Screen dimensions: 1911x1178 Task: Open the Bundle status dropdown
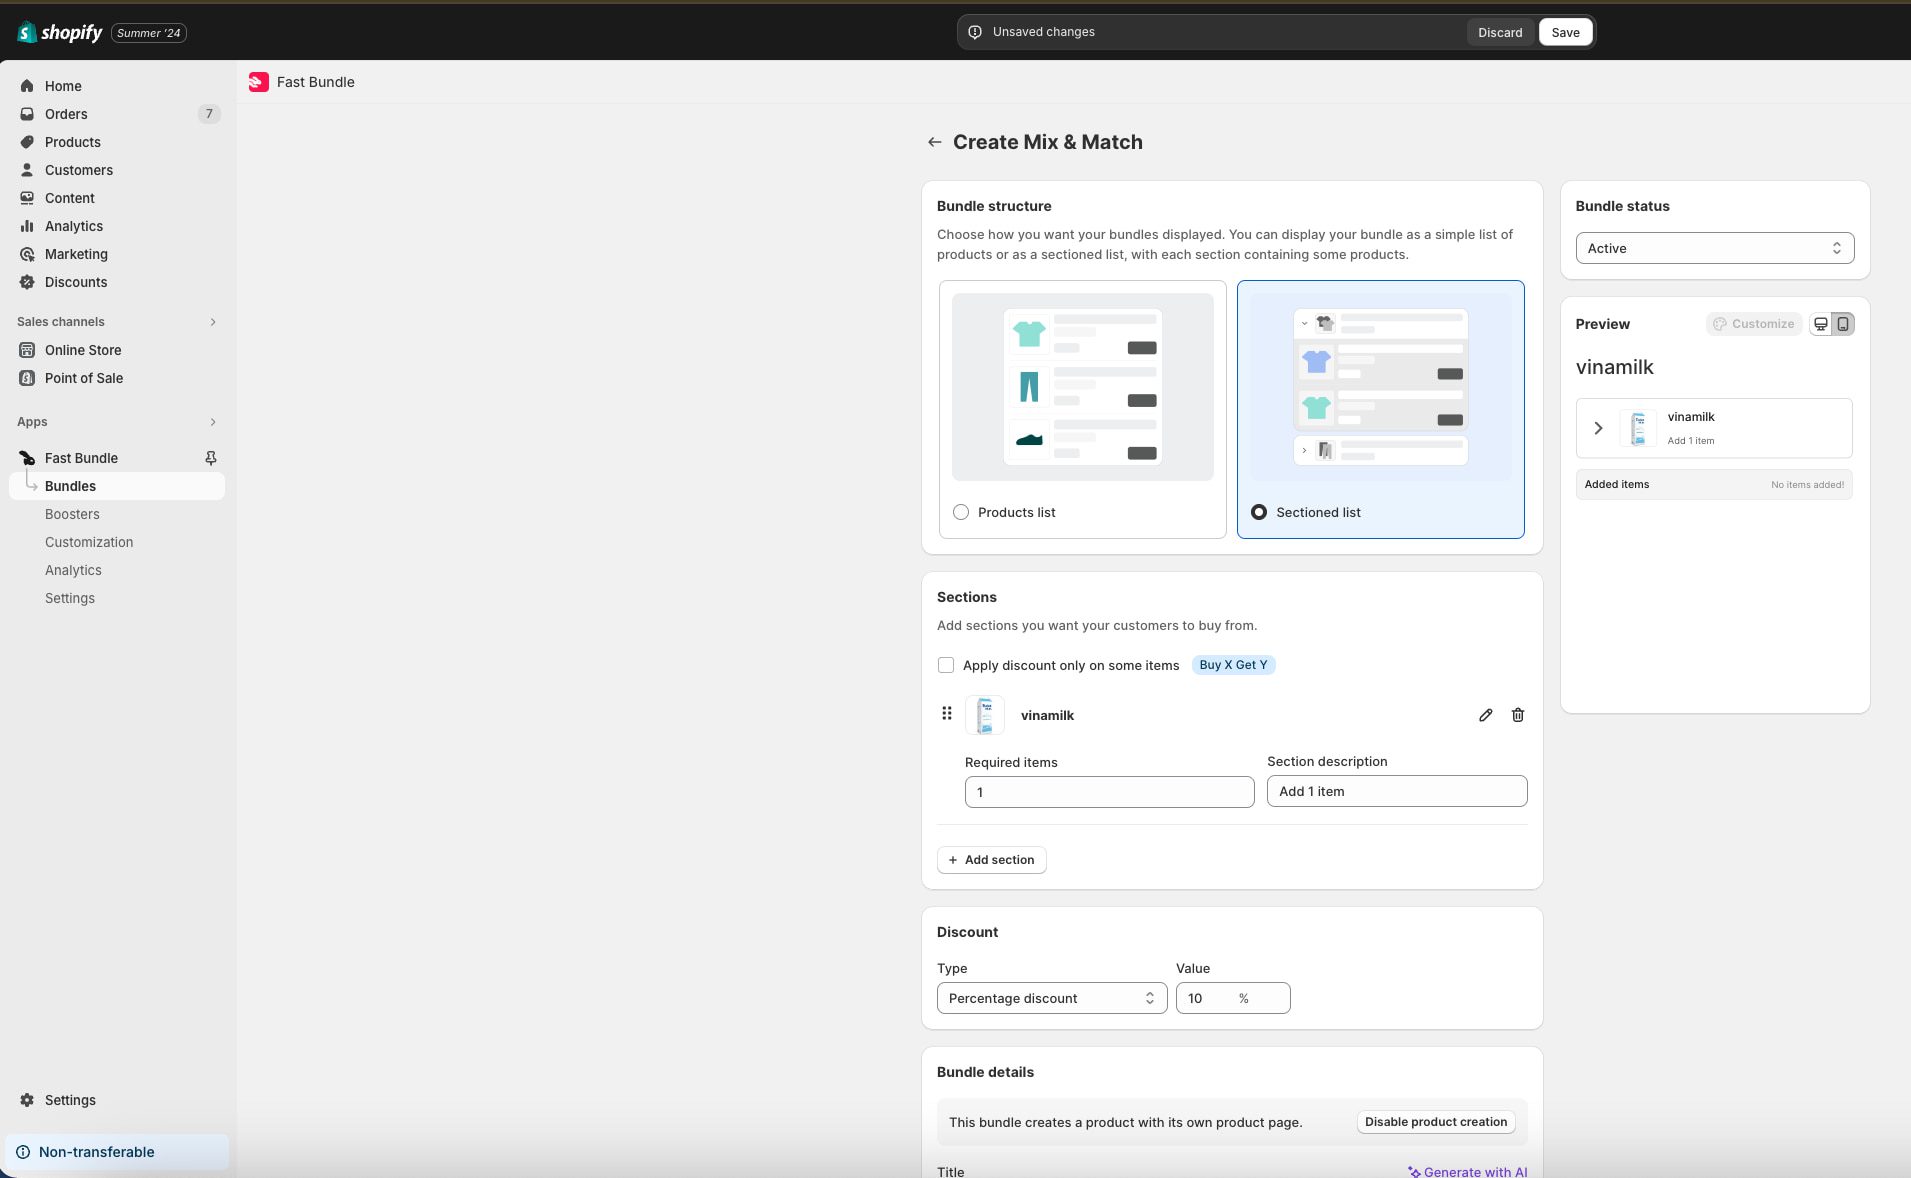click(1715, 248)
